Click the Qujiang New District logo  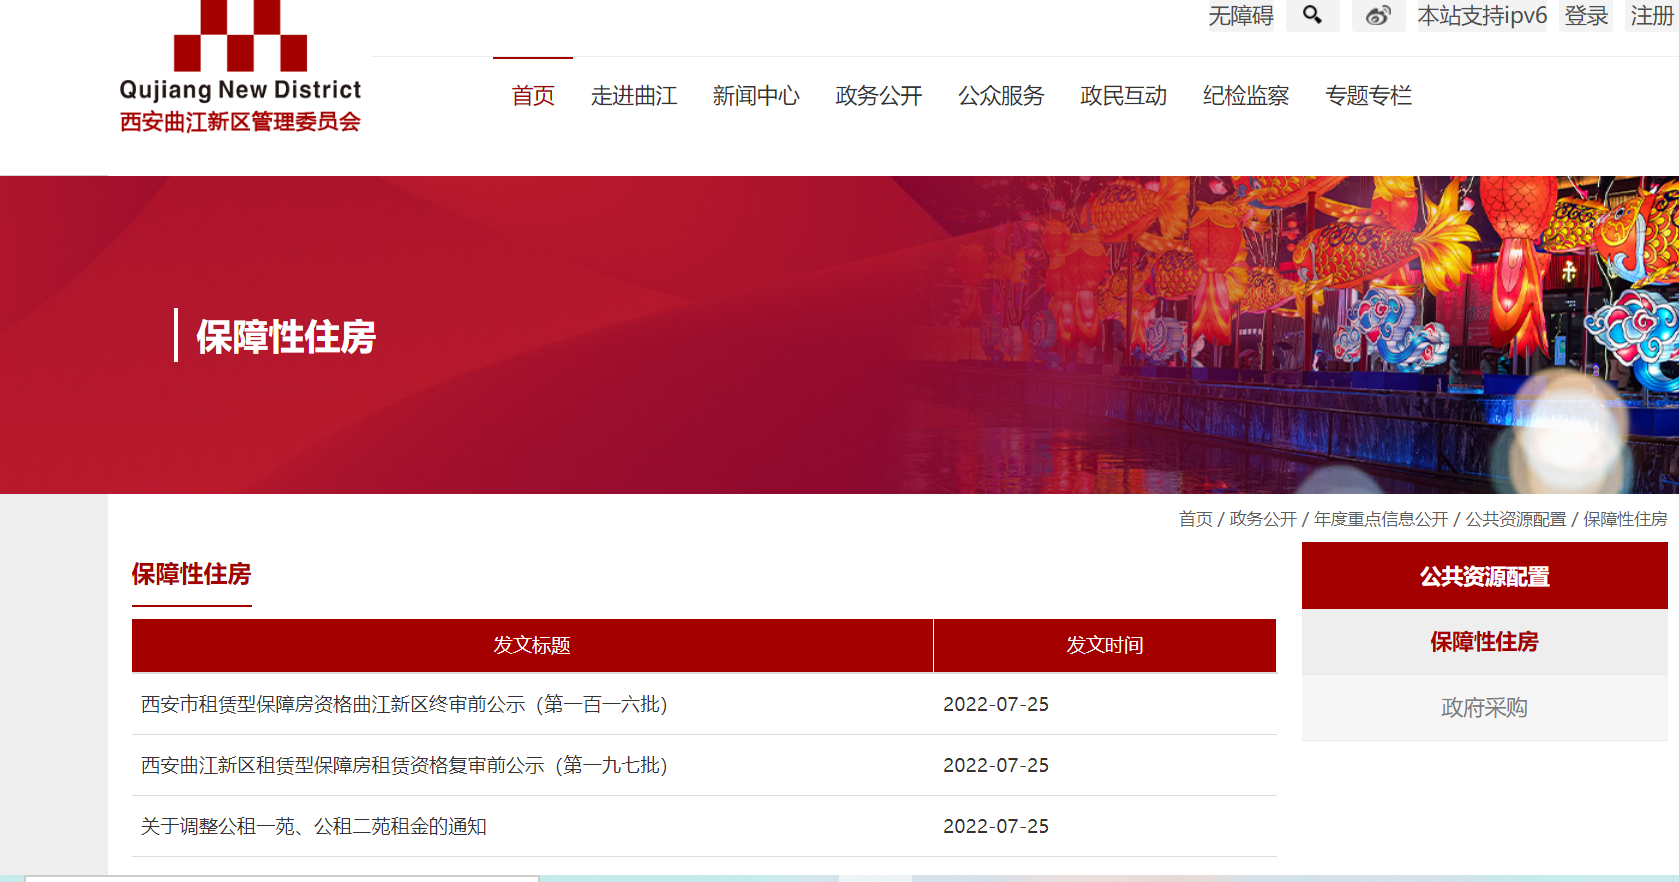click(x=240, y=70)
